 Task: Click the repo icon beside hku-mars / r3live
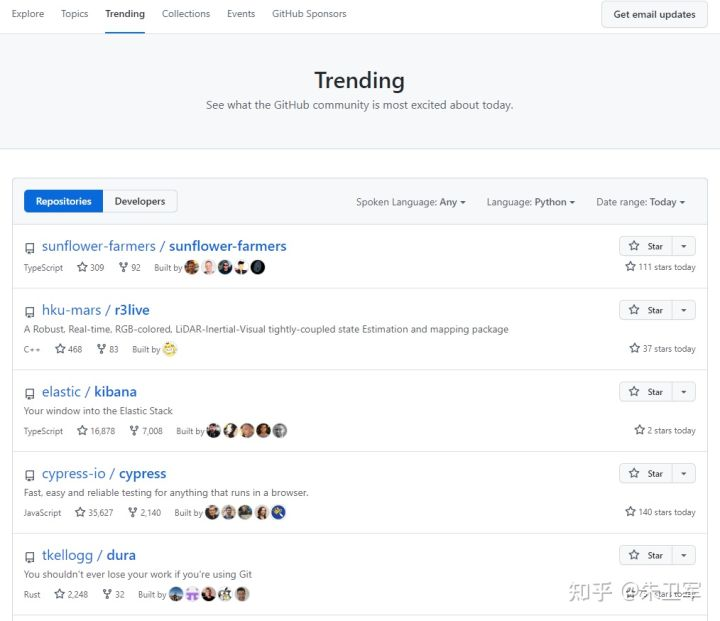[29, 312]
